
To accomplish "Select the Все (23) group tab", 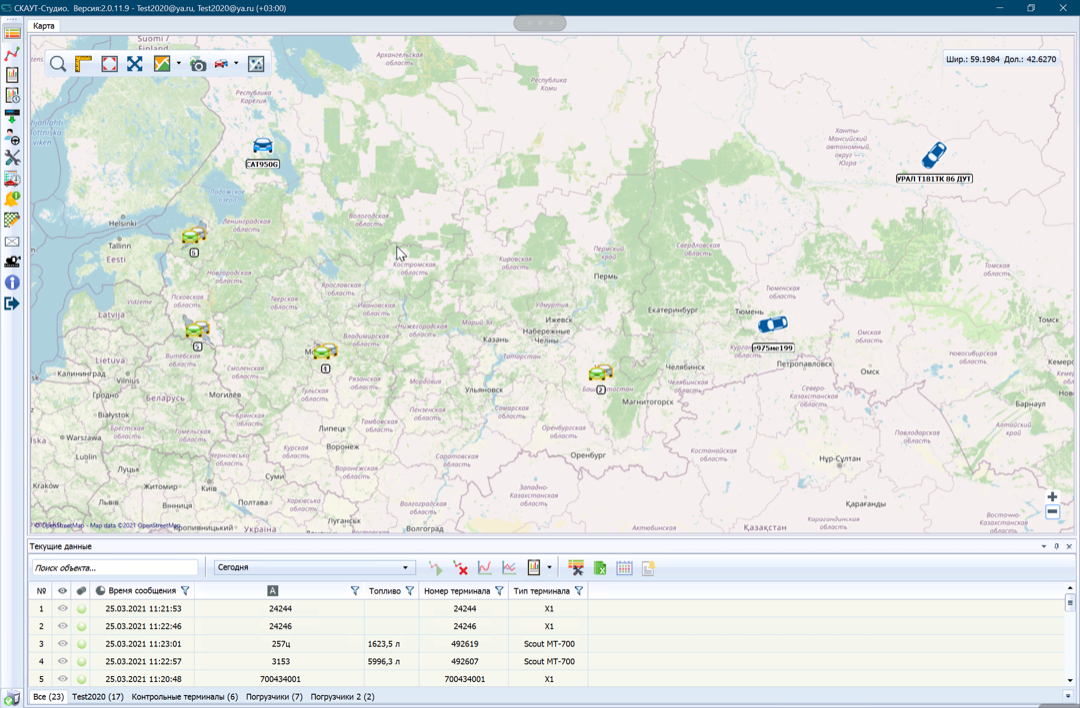I will (x=49, y=697).
